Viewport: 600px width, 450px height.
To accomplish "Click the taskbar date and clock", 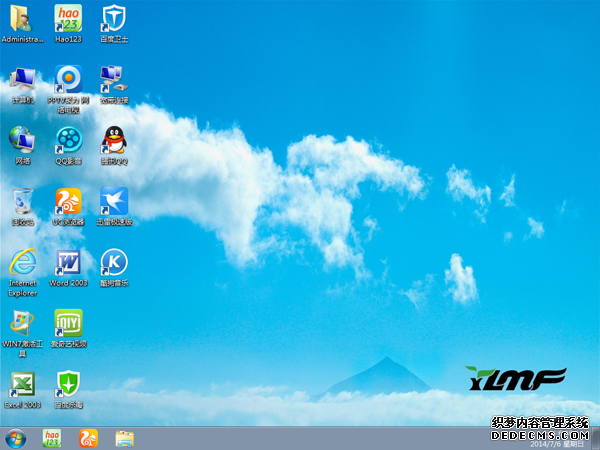I will click(x=557, y=444).
